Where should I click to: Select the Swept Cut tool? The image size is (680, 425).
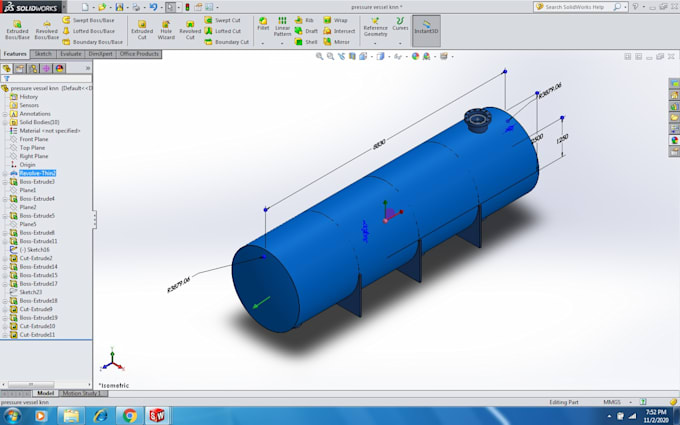222,20
